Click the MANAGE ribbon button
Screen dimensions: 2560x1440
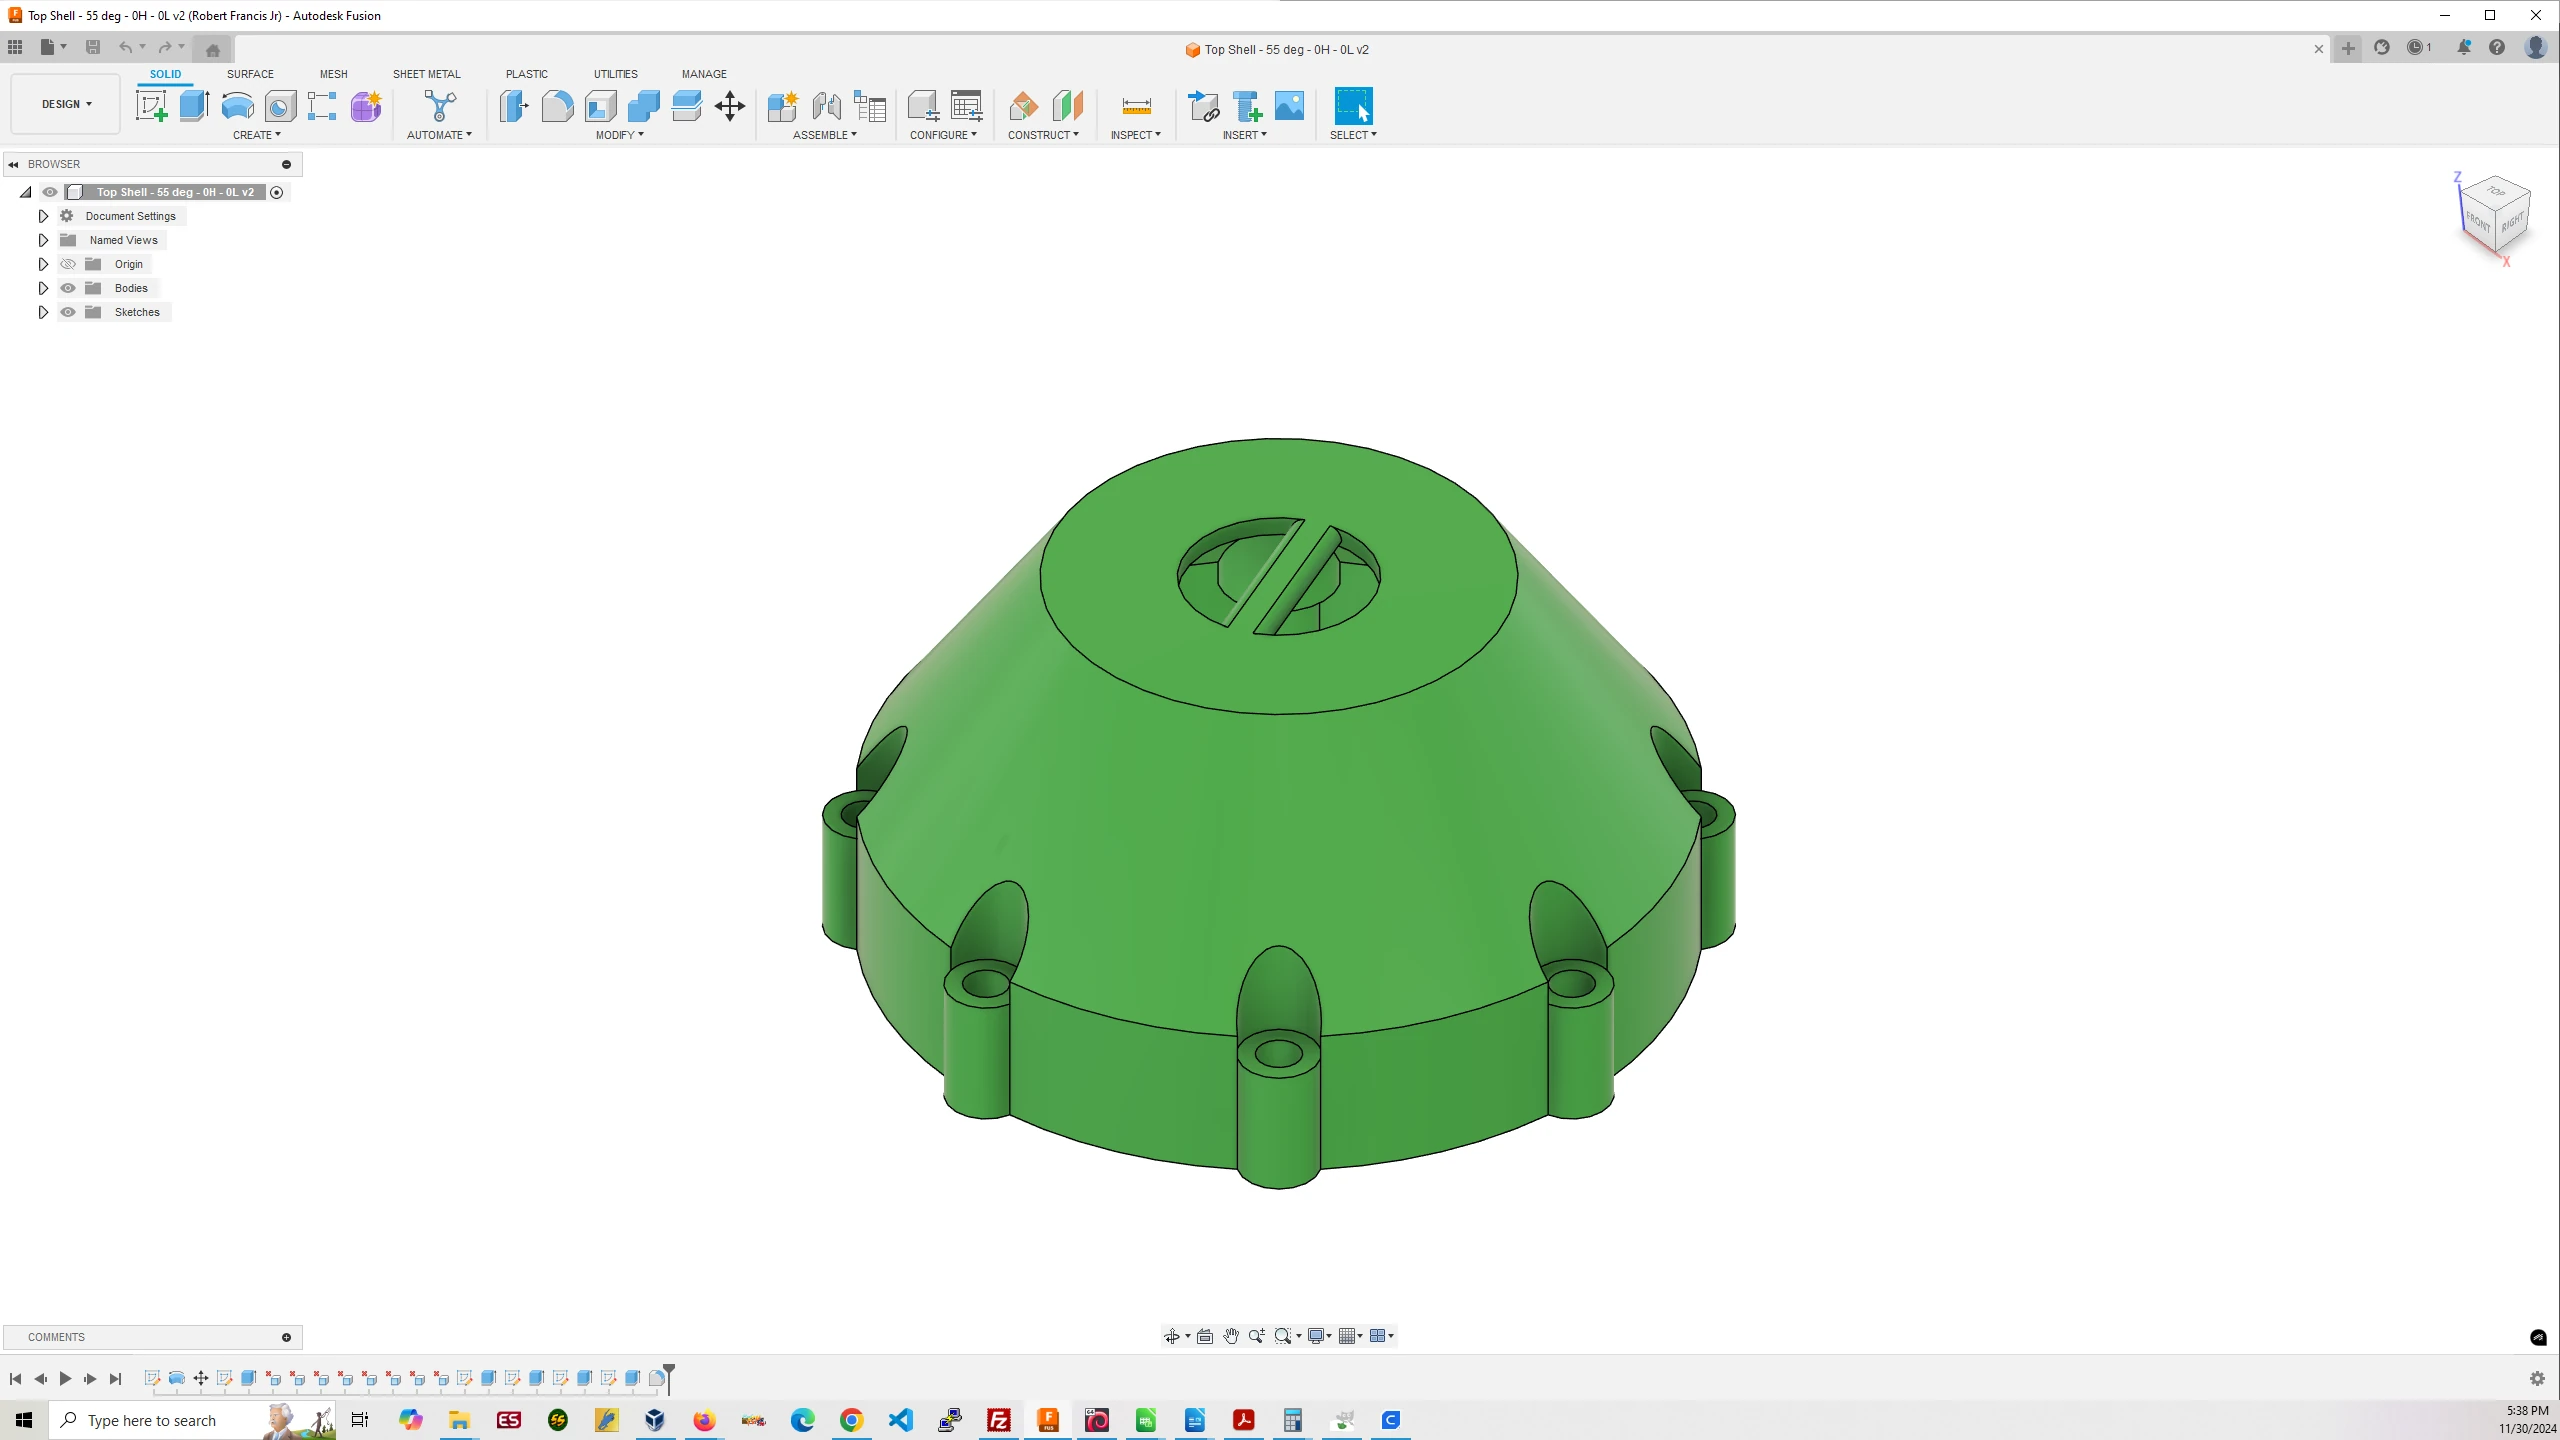click(x=703, y=74)
